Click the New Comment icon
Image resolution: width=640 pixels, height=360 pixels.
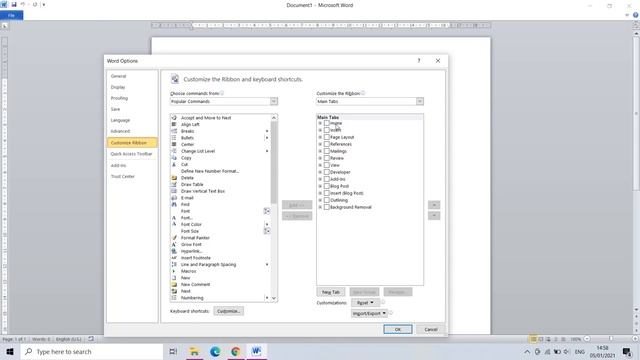click(174, 284)
